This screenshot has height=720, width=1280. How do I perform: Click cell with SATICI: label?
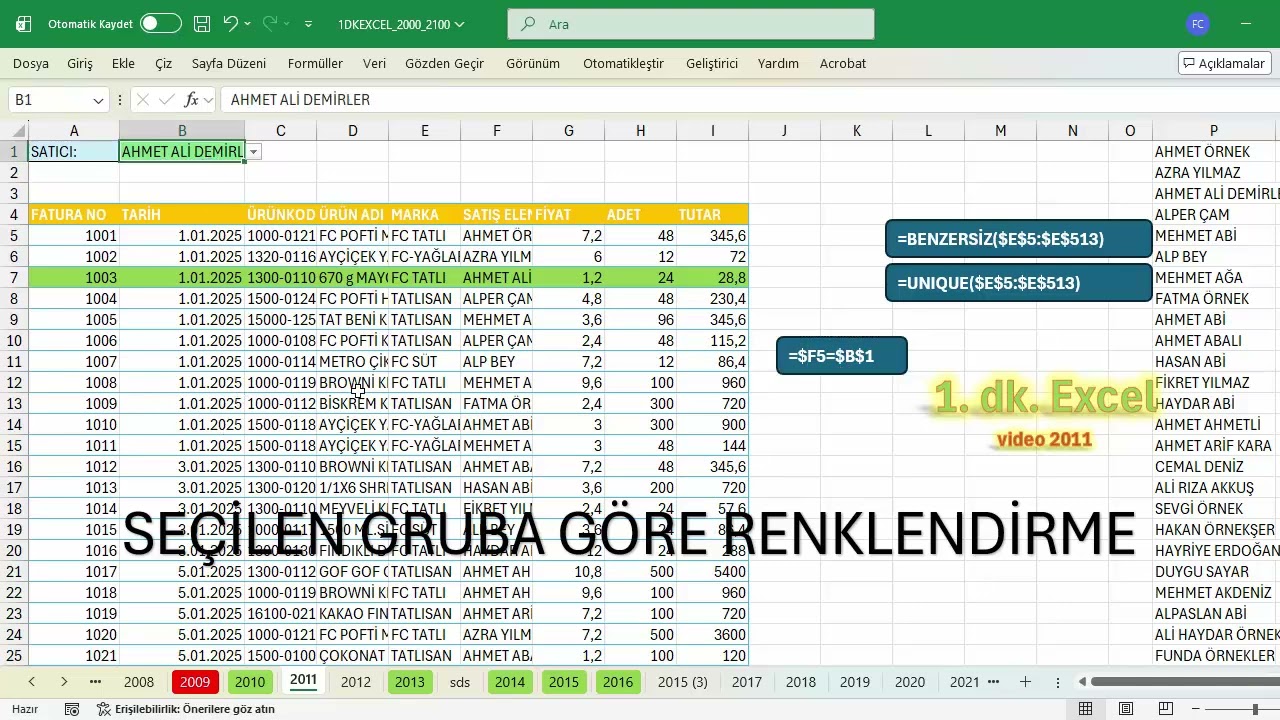(x=73, y=152)
